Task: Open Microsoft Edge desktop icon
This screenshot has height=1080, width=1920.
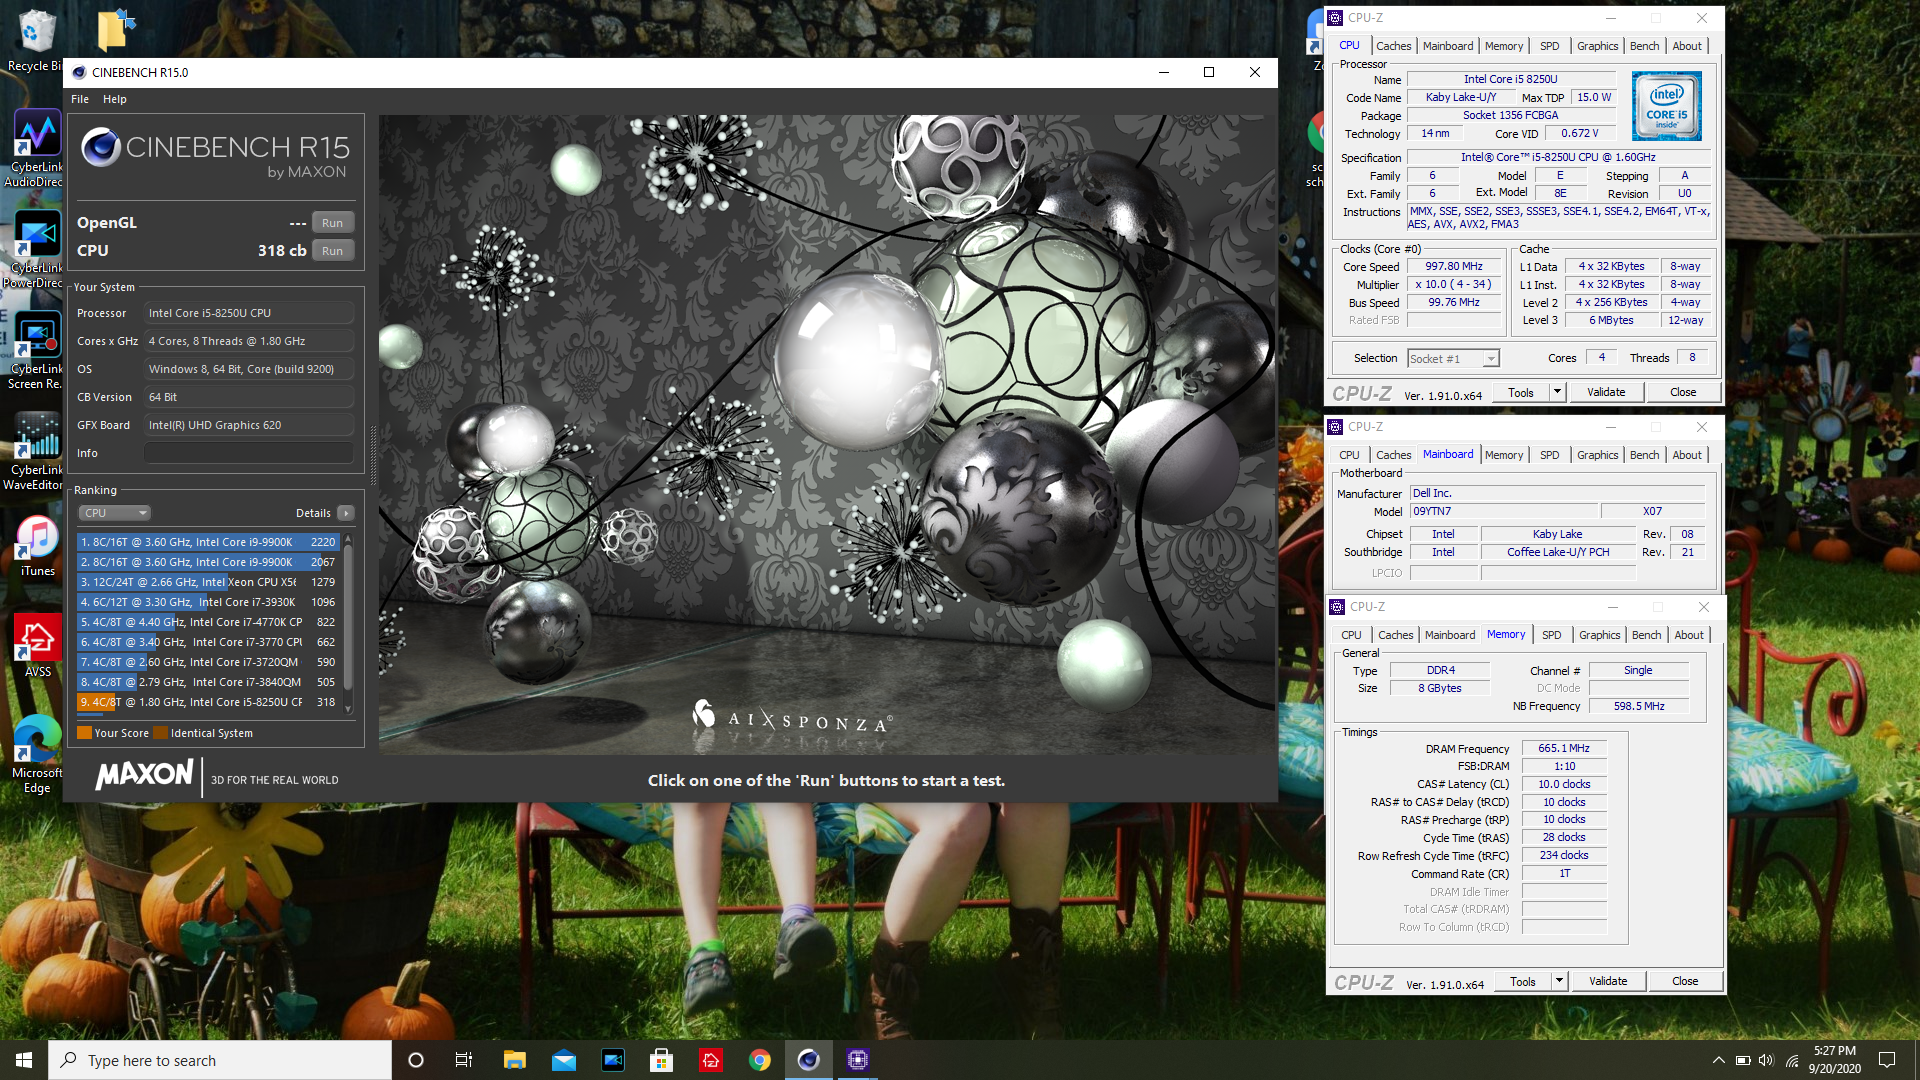Action: pyautogui.click(x=37, y=754)
